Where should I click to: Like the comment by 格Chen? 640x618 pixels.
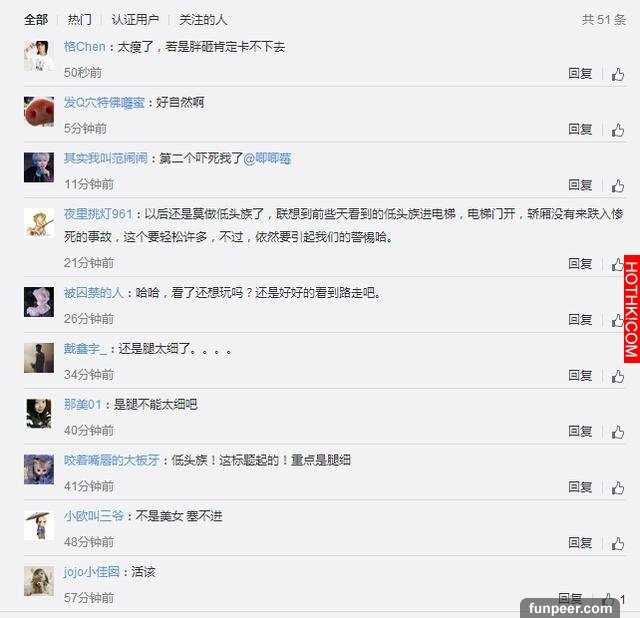point(618,74)
